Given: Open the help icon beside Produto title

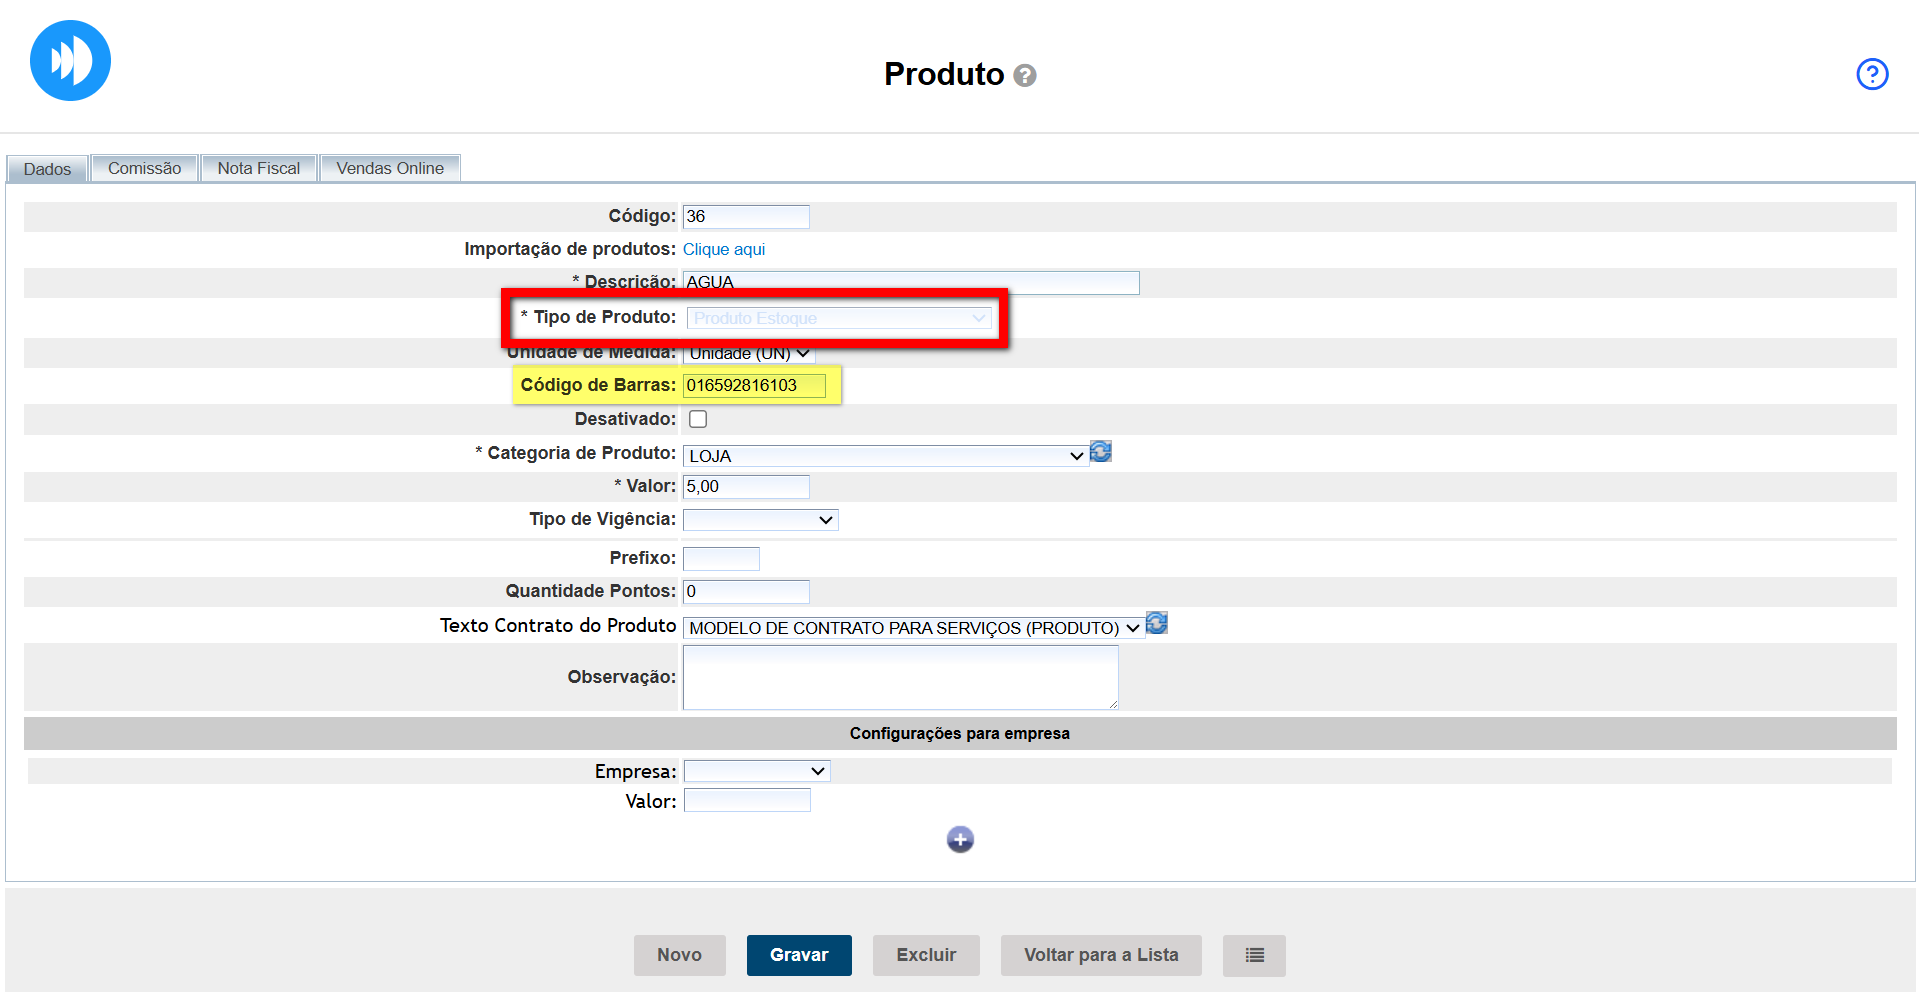Looking at the screenshot, I should pos(1025,76).
